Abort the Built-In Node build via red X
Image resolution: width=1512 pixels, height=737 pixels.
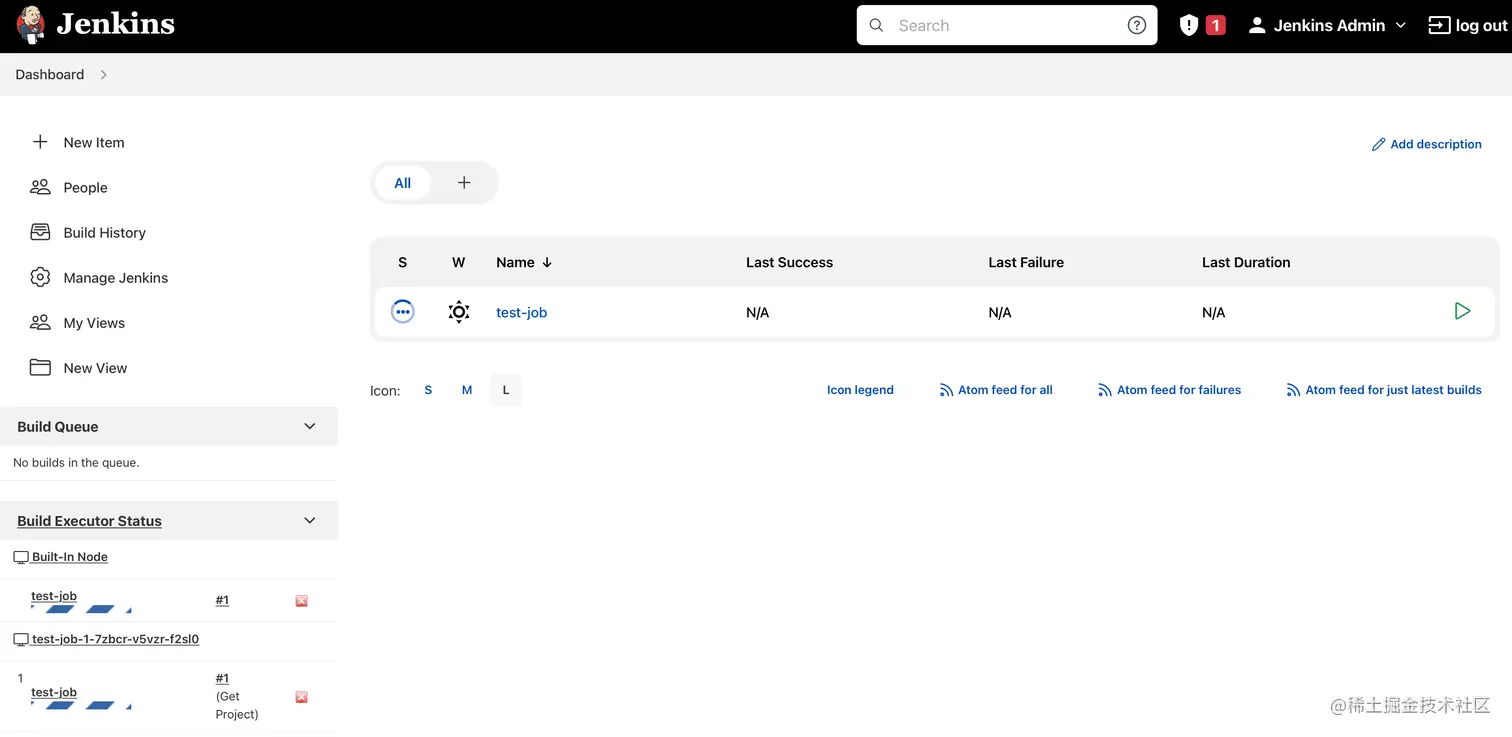[x=301, y=600]
